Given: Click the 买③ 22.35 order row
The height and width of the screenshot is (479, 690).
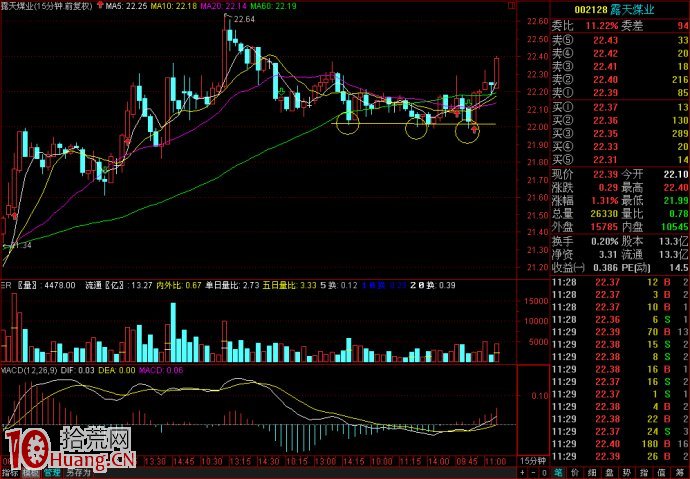Looking at the screenshot, I should (x=620, y=134).
